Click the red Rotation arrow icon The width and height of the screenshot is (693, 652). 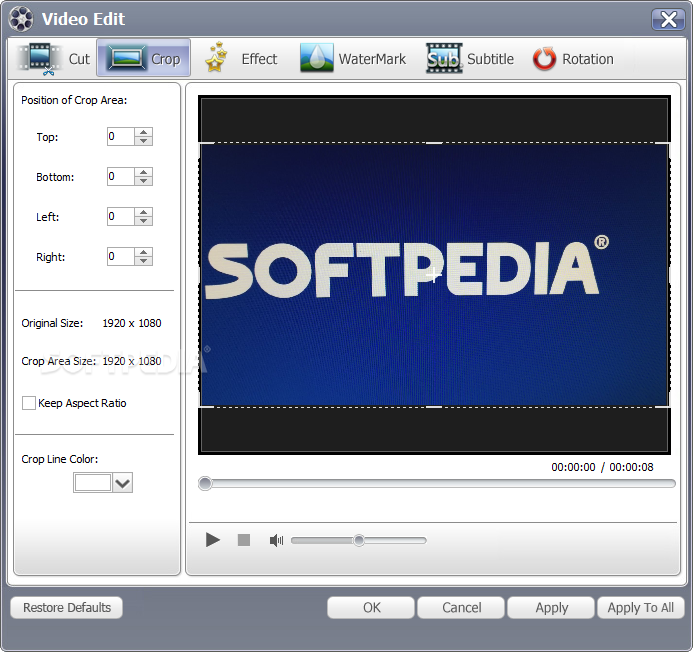(544, 58)
